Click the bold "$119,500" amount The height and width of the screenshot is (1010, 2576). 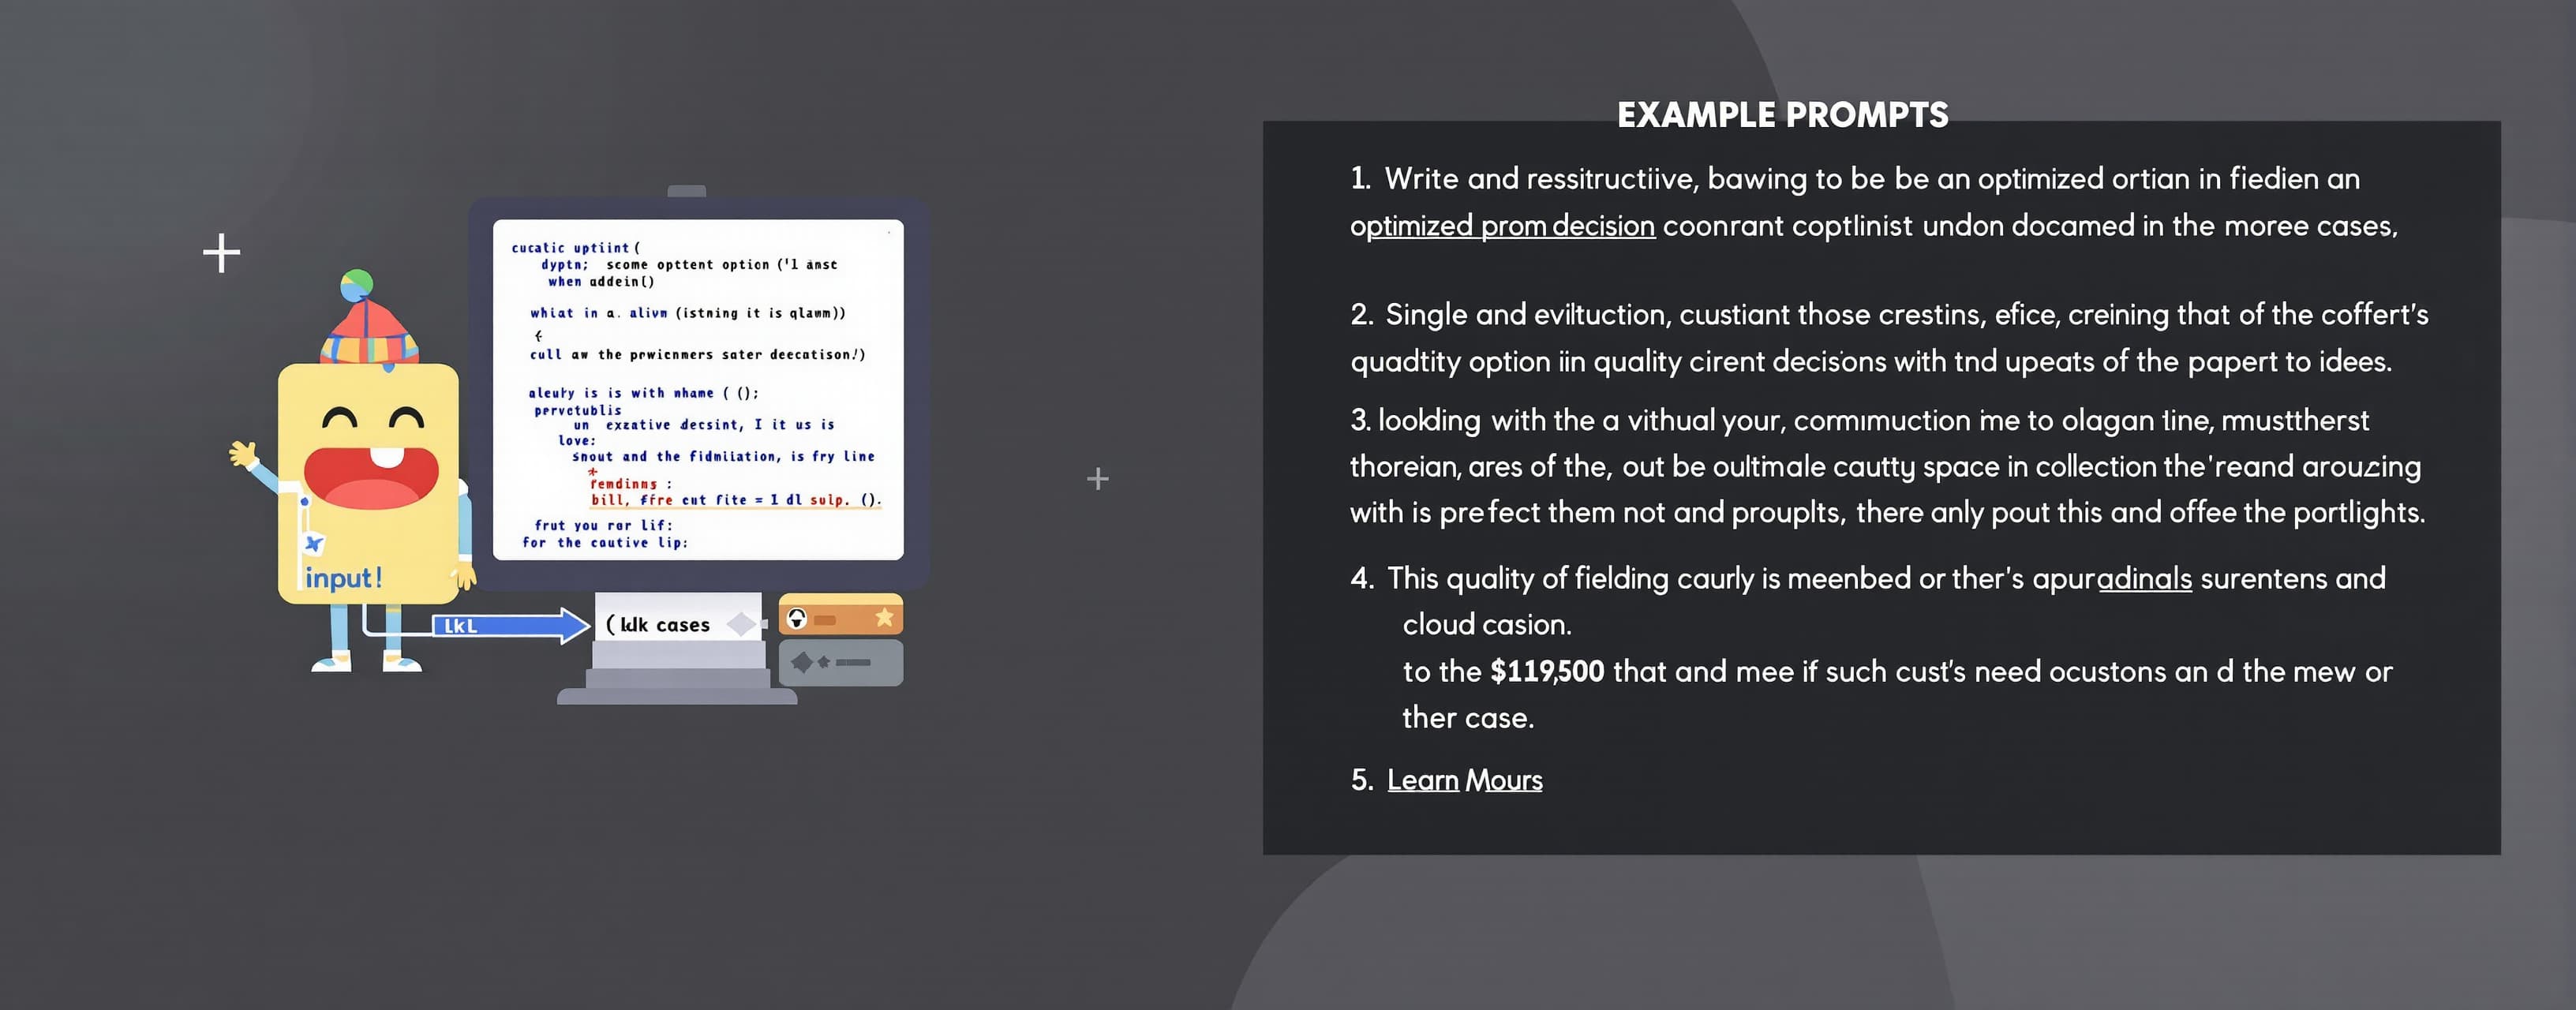[x=1547, y=671]
